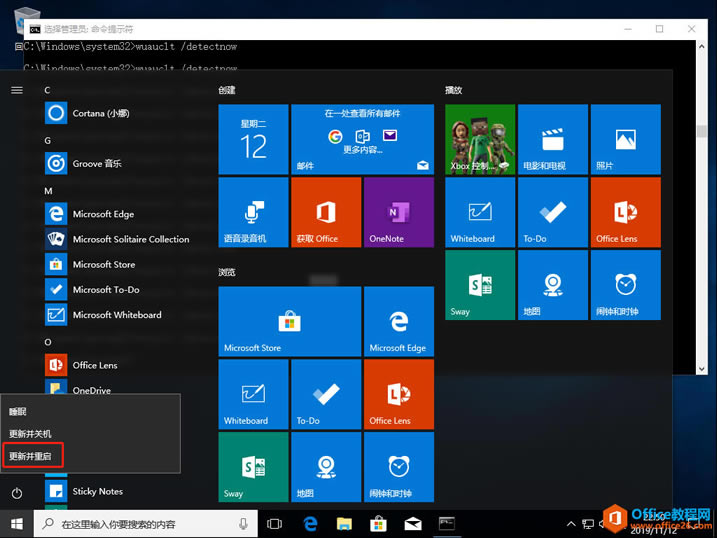Open Microsoft Edge tile in 浏览 group
Viewport: 717px width, 538px height.
399,321
